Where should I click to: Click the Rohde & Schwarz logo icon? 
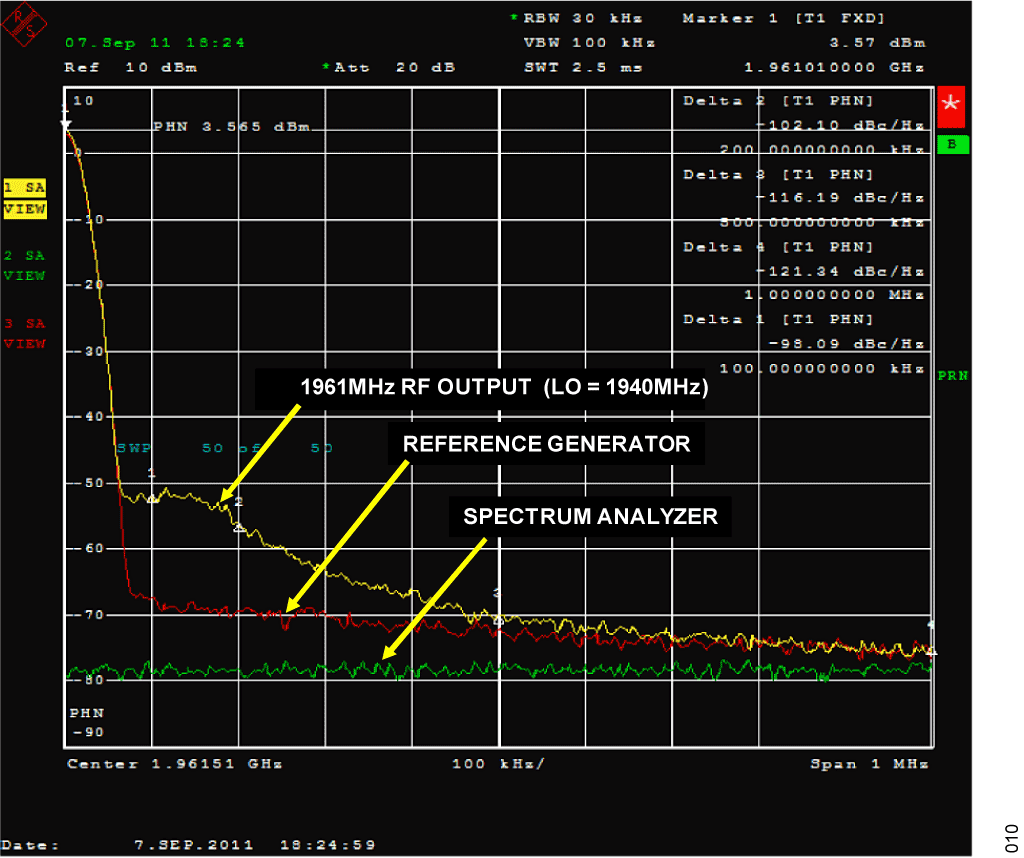click(24, 24)
